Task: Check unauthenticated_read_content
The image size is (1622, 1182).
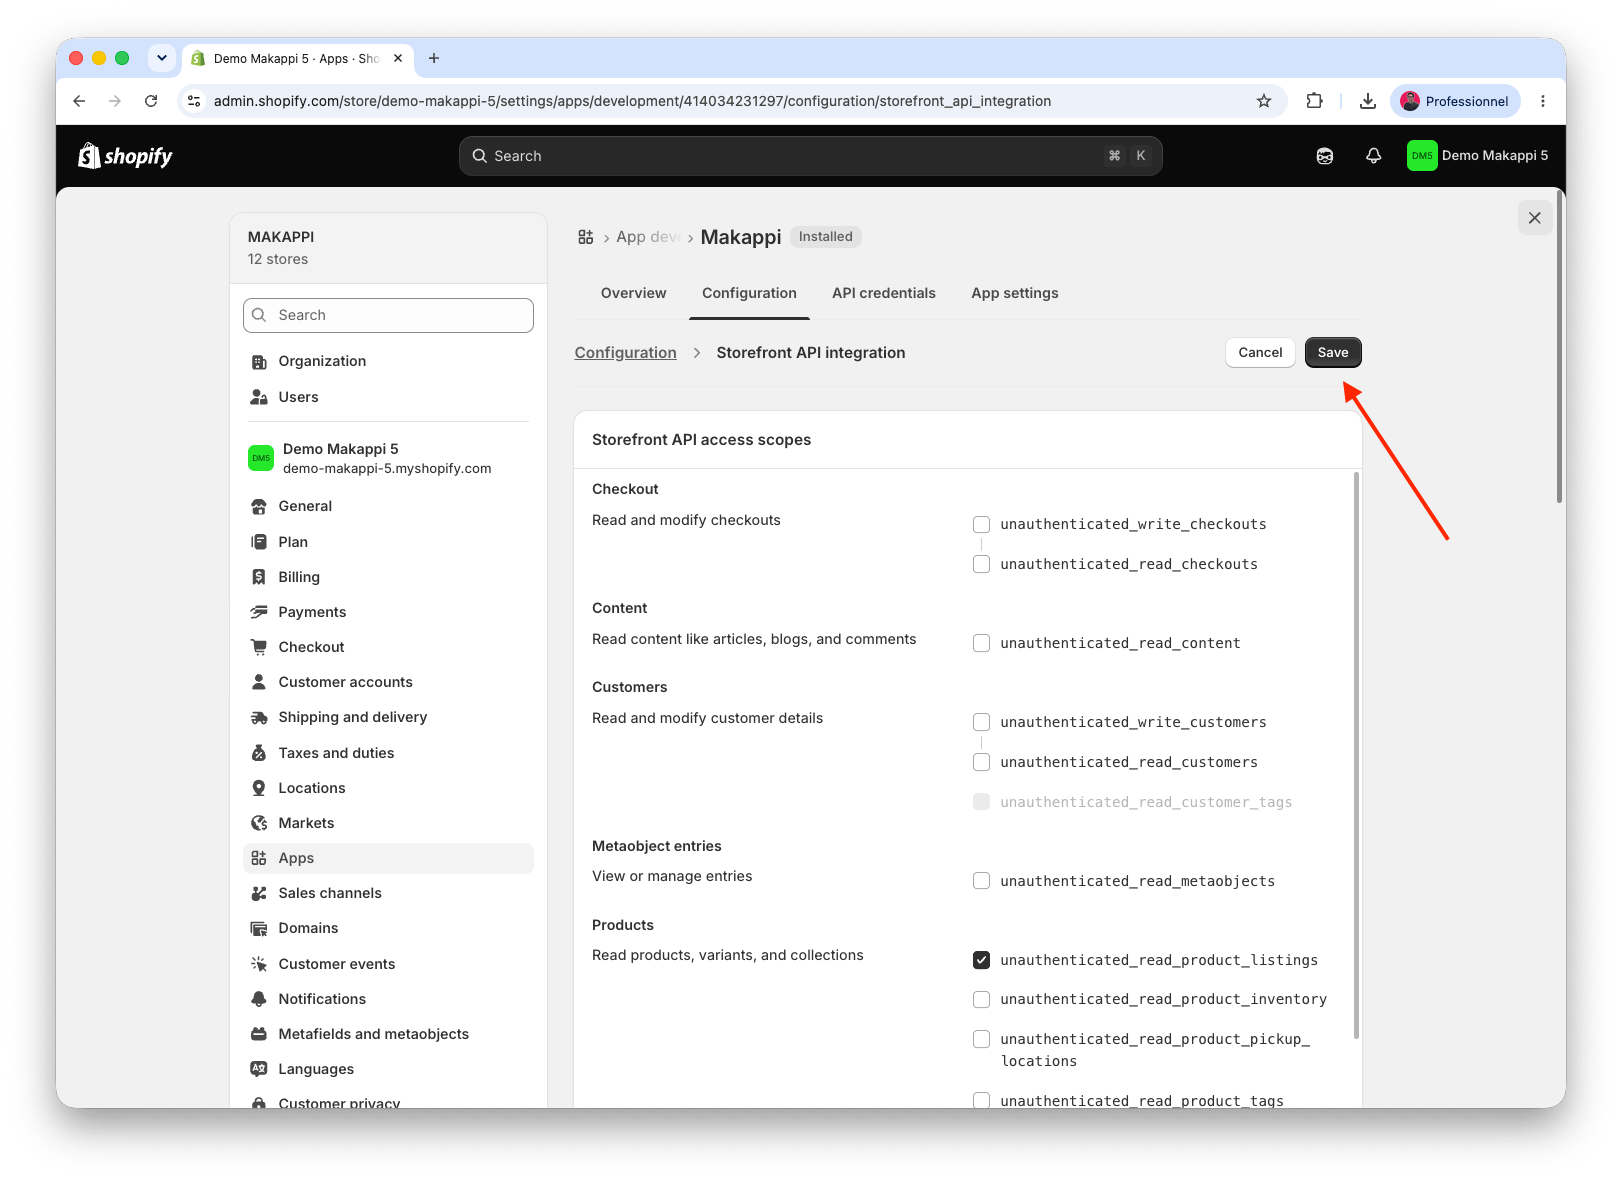Action: click(982, 643)
